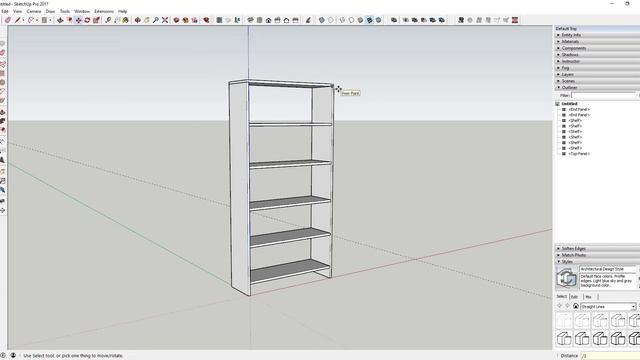Switch to Left view
The height and width of the screenshot is (360, 640).
point(295,20)
